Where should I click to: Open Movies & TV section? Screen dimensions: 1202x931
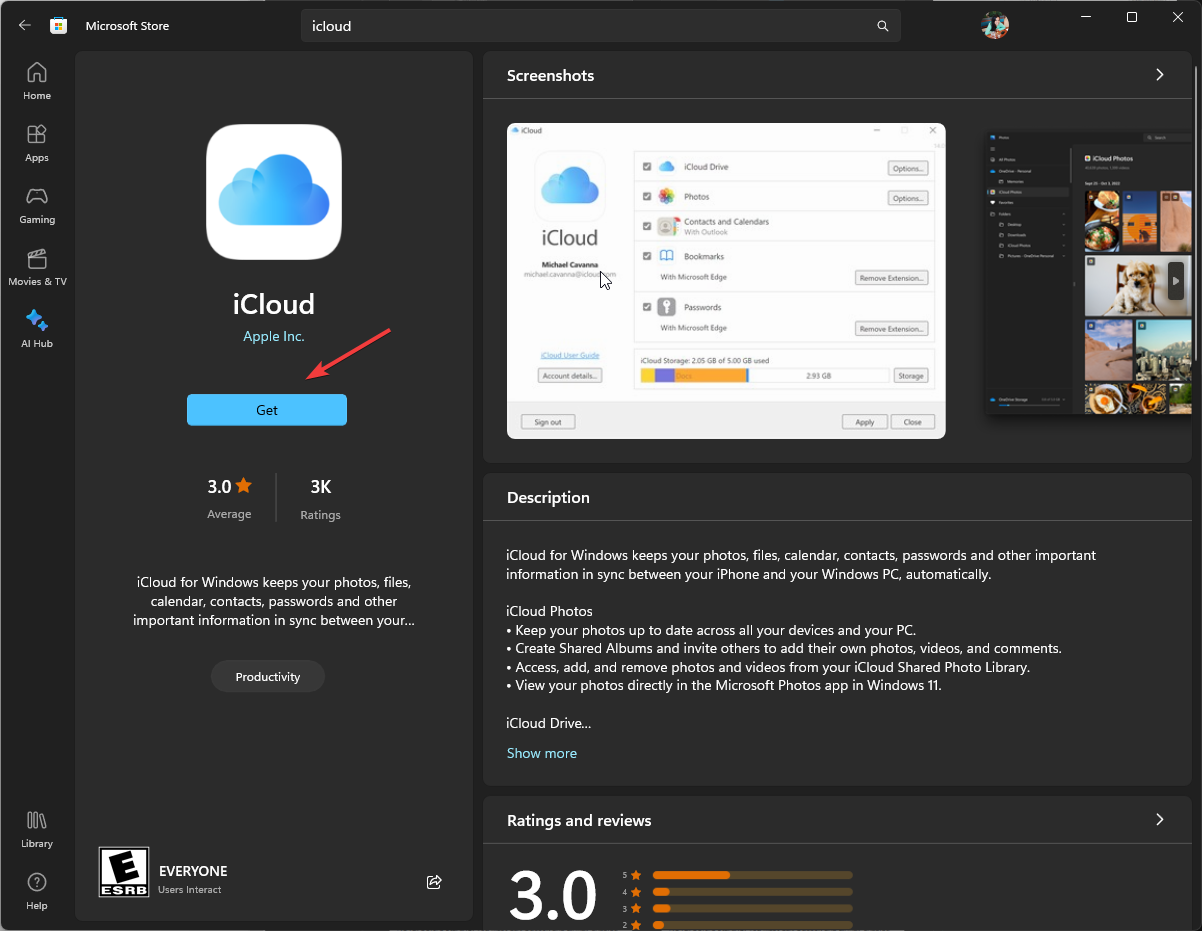point(37,268)
